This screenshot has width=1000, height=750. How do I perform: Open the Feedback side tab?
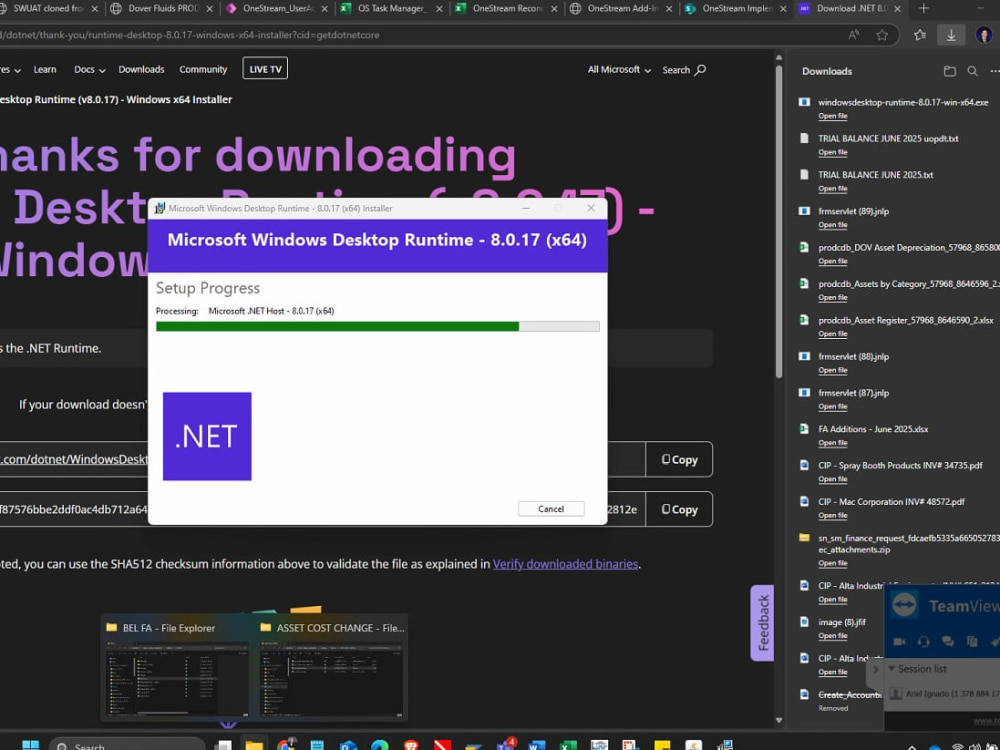coord(763,622)
